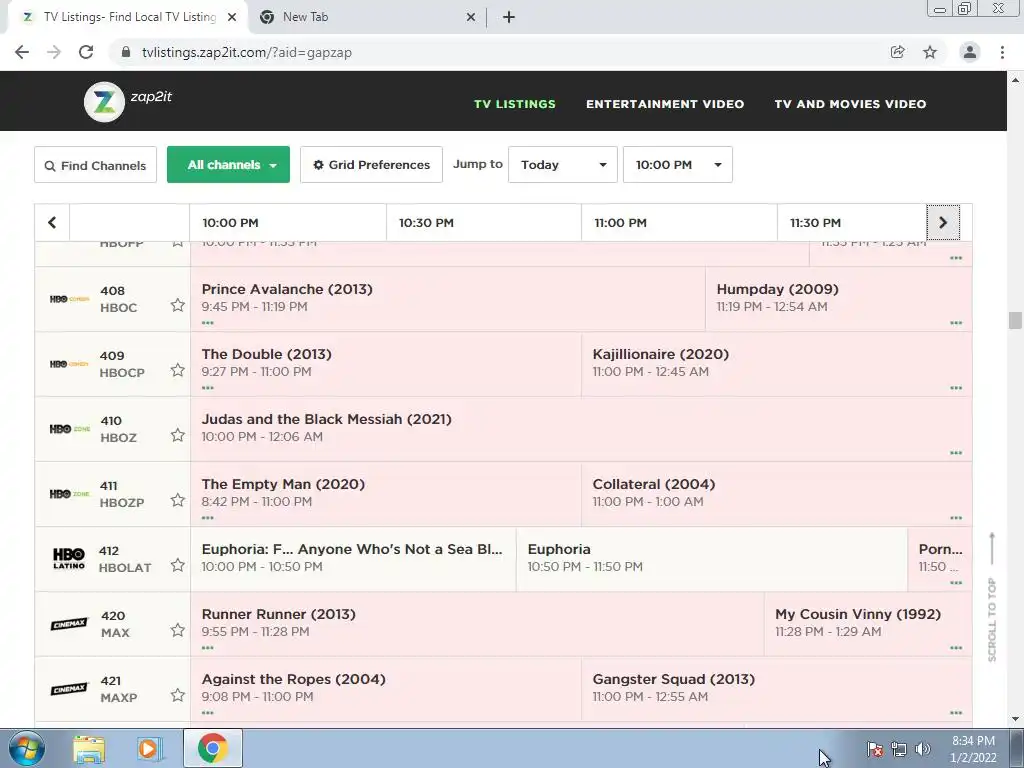Favorite channel 412 HBOLAT star
1024x768 pixels.
178,565
